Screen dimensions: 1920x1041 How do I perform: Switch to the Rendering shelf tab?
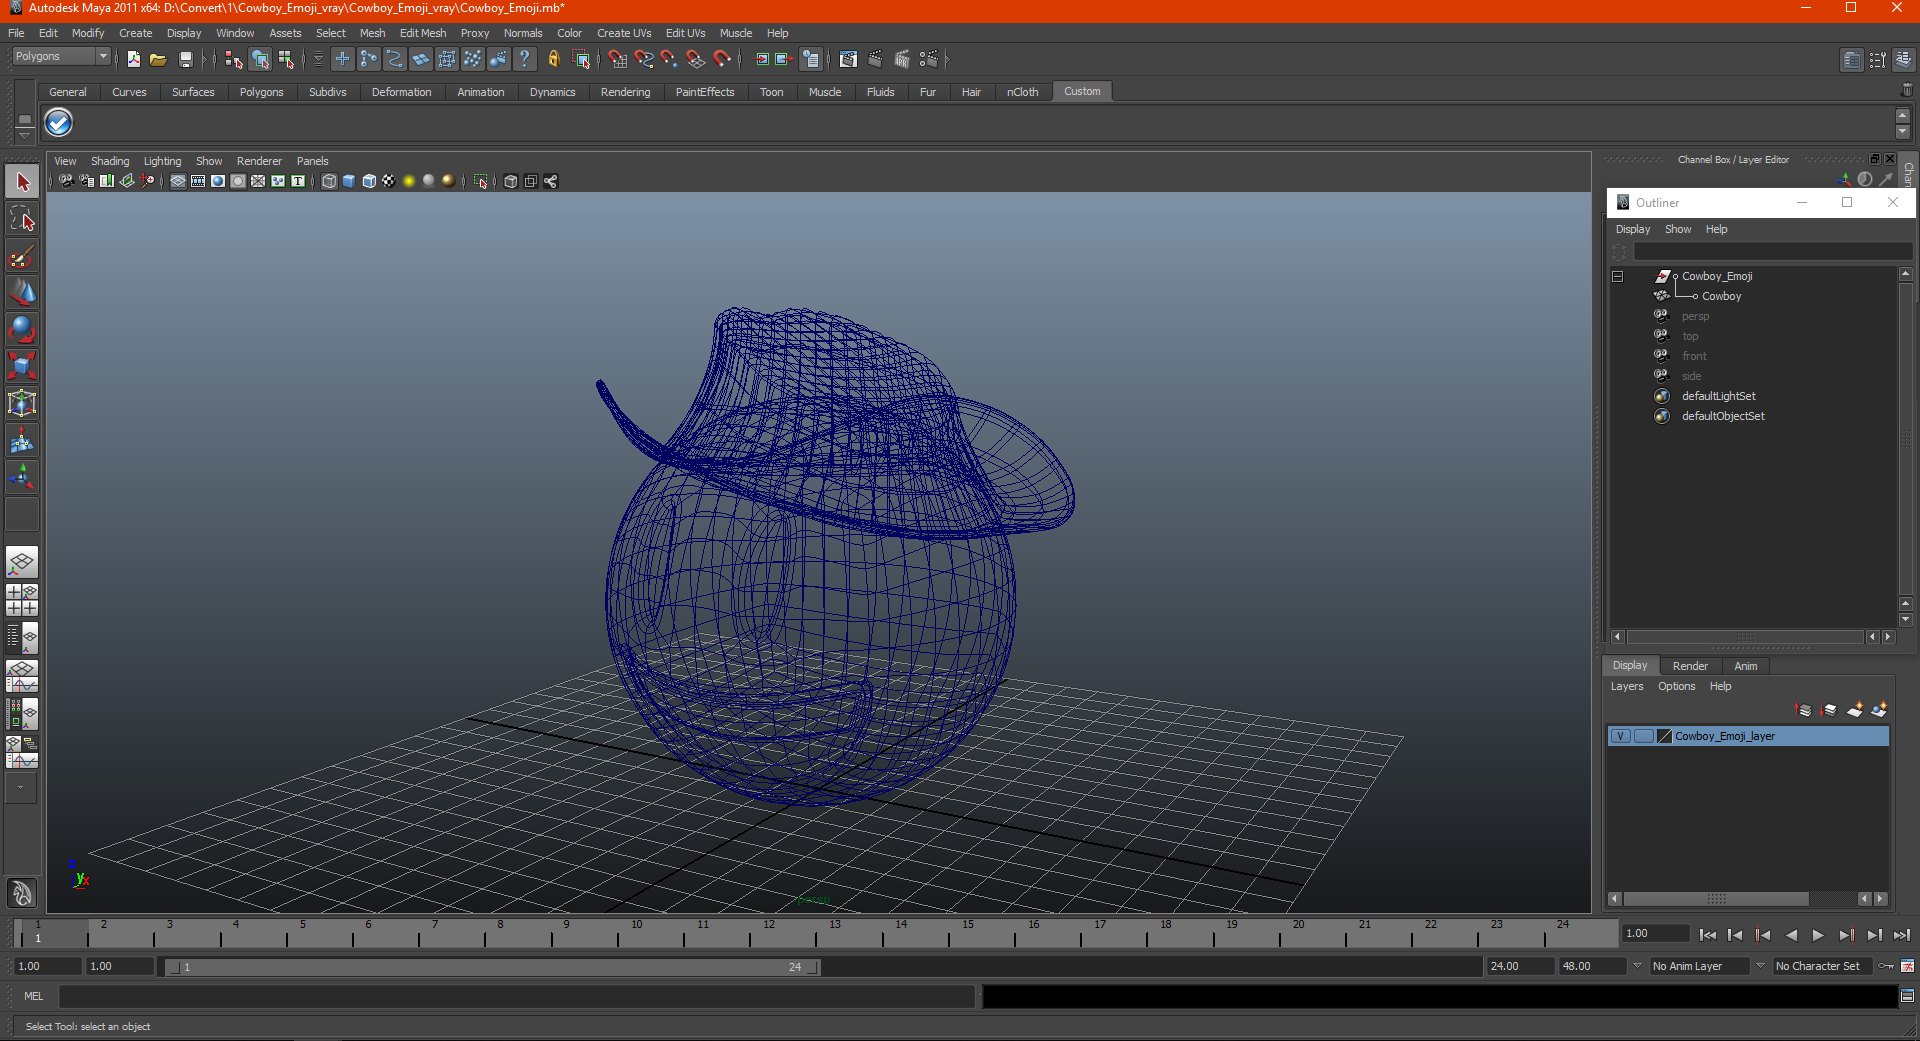tap(625, 92)
